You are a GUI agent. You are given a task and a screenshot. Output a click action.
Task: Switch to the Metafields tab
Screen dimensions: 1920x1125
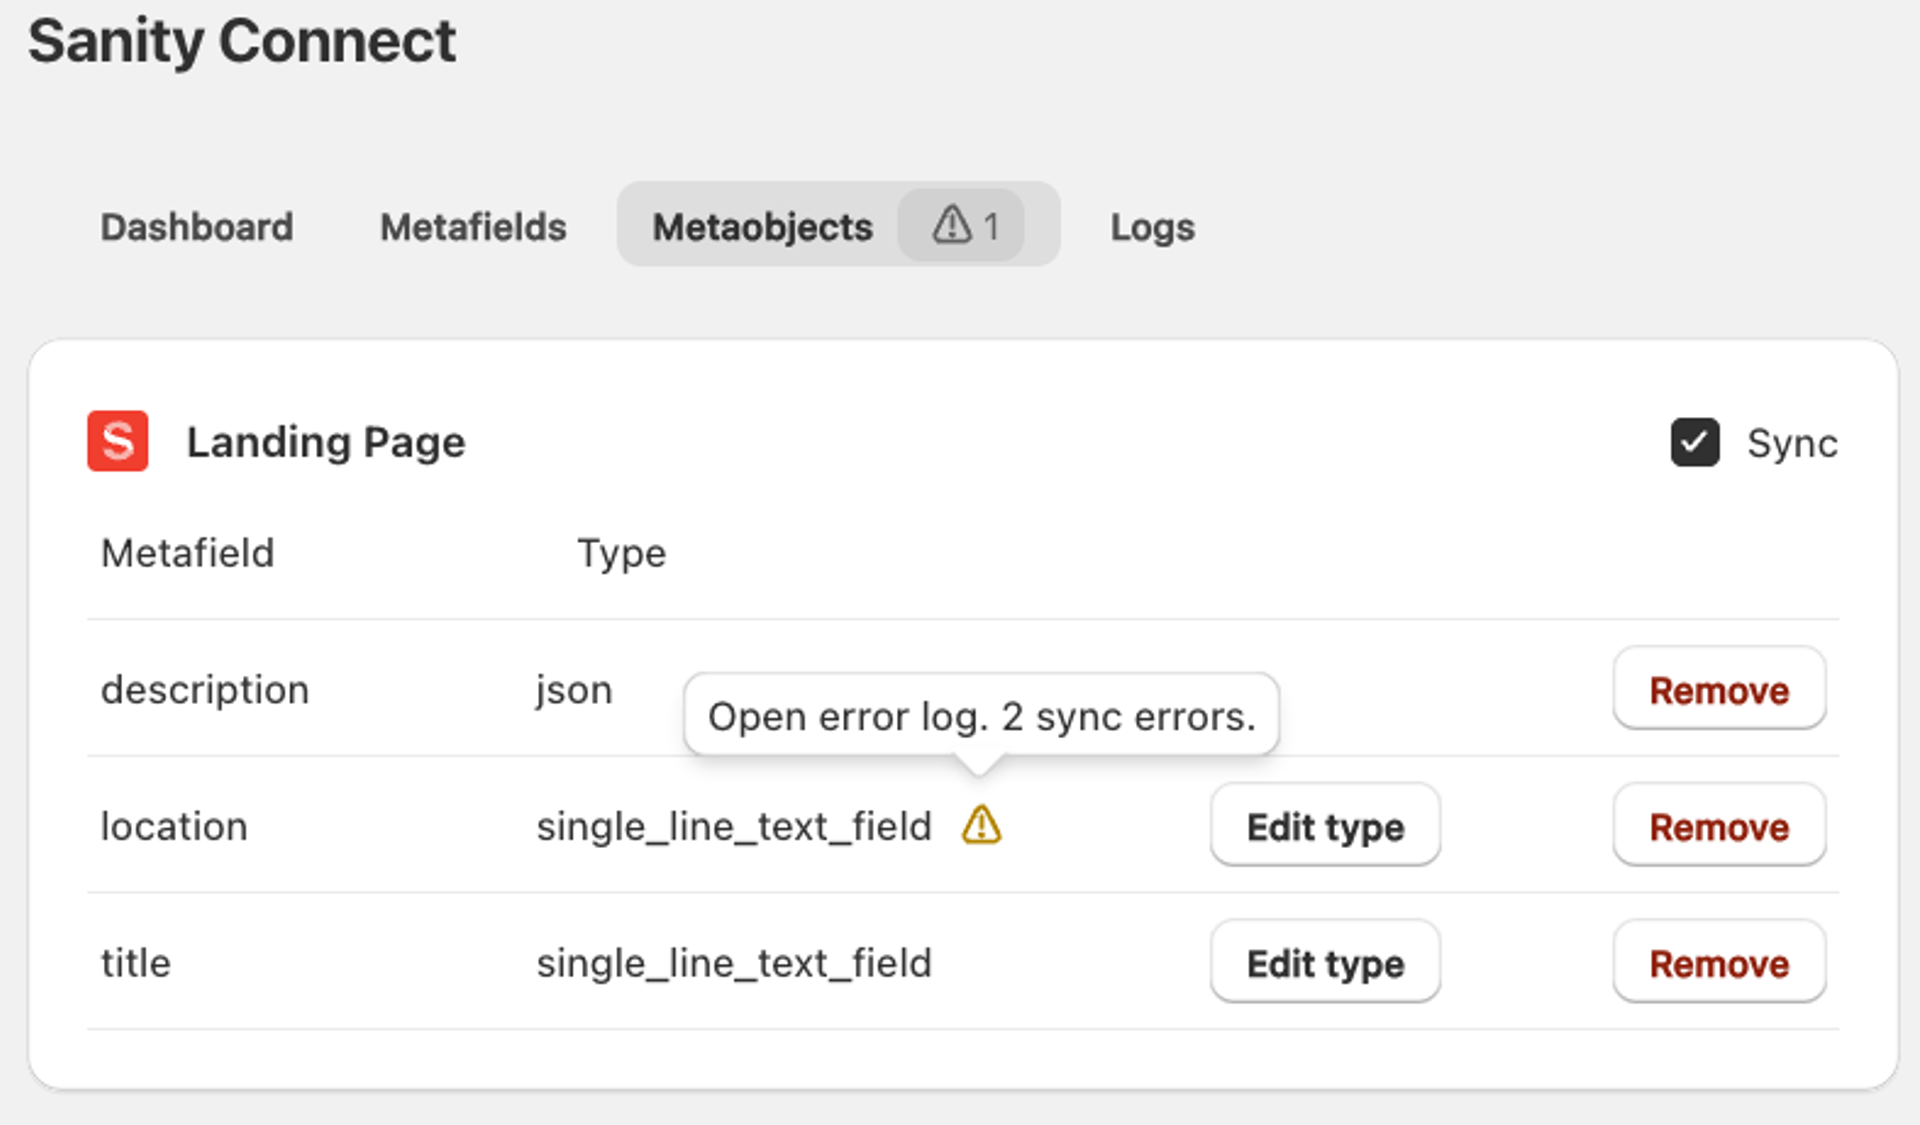tap(473, 227)
